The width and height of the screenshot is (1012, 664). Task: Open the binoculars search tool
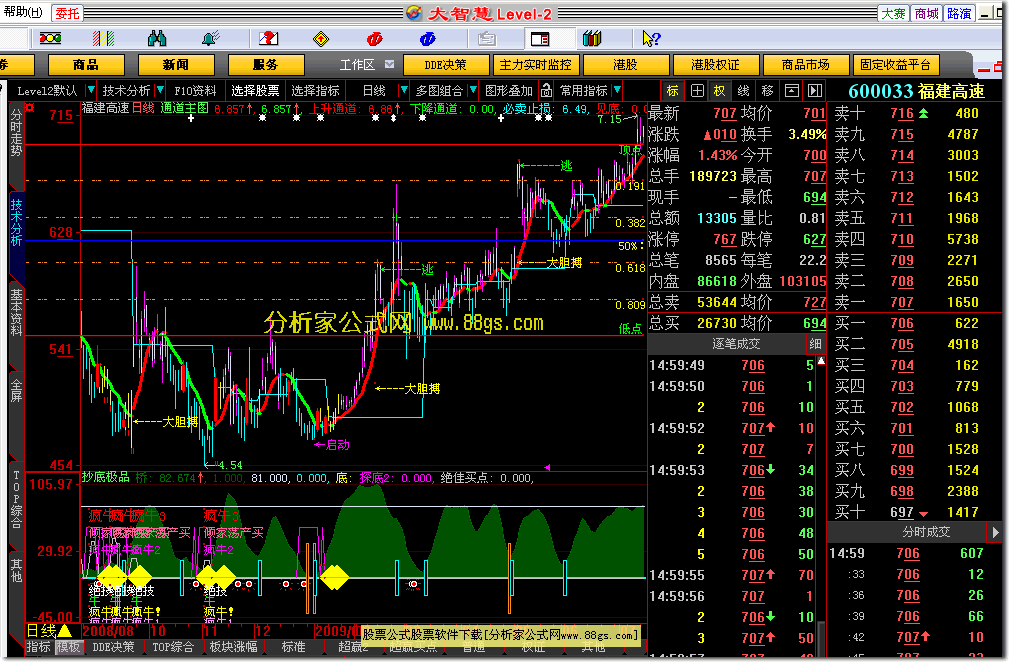[157, 39]
